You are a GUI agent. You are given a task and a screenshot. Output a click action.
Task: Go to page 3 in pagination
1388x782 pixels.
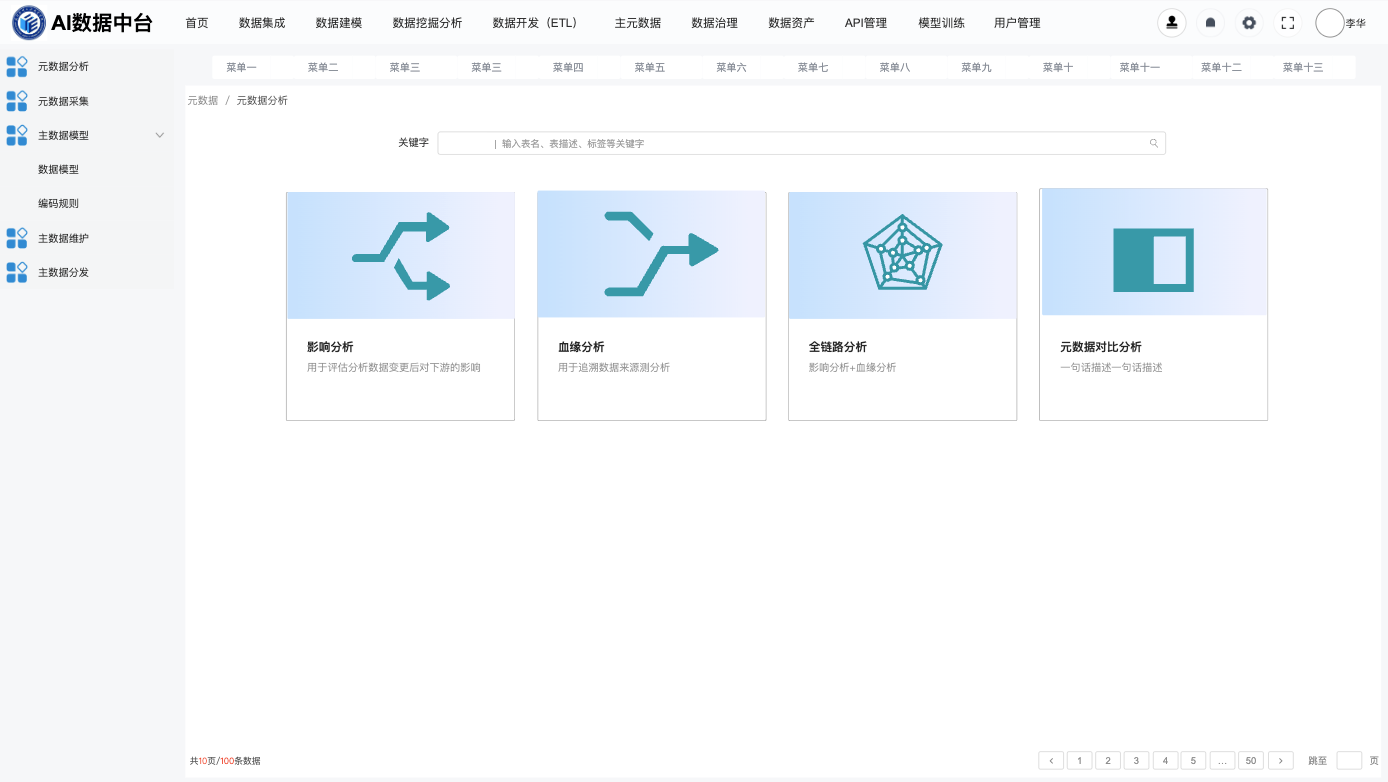[x=1137, y=761]
